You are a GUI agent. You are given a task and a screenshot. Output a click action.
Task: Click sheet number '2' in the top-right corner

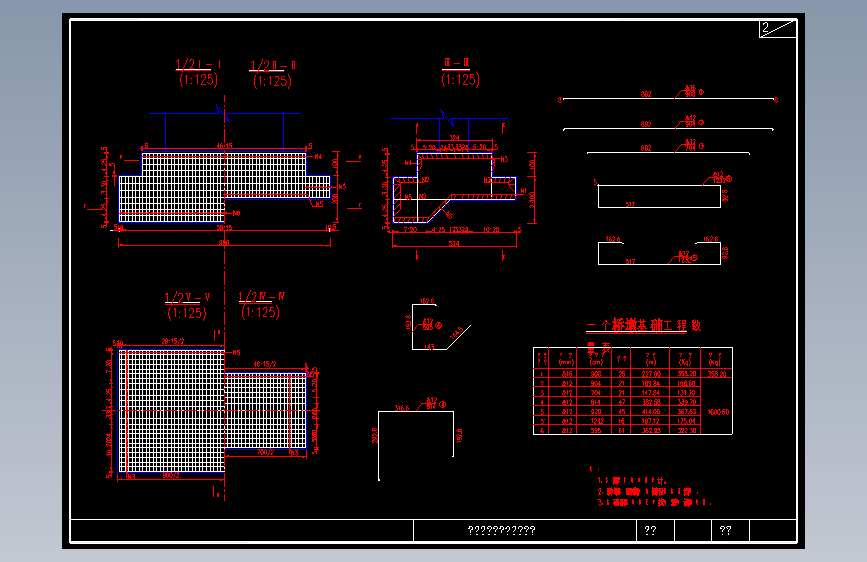coord(766,28)
